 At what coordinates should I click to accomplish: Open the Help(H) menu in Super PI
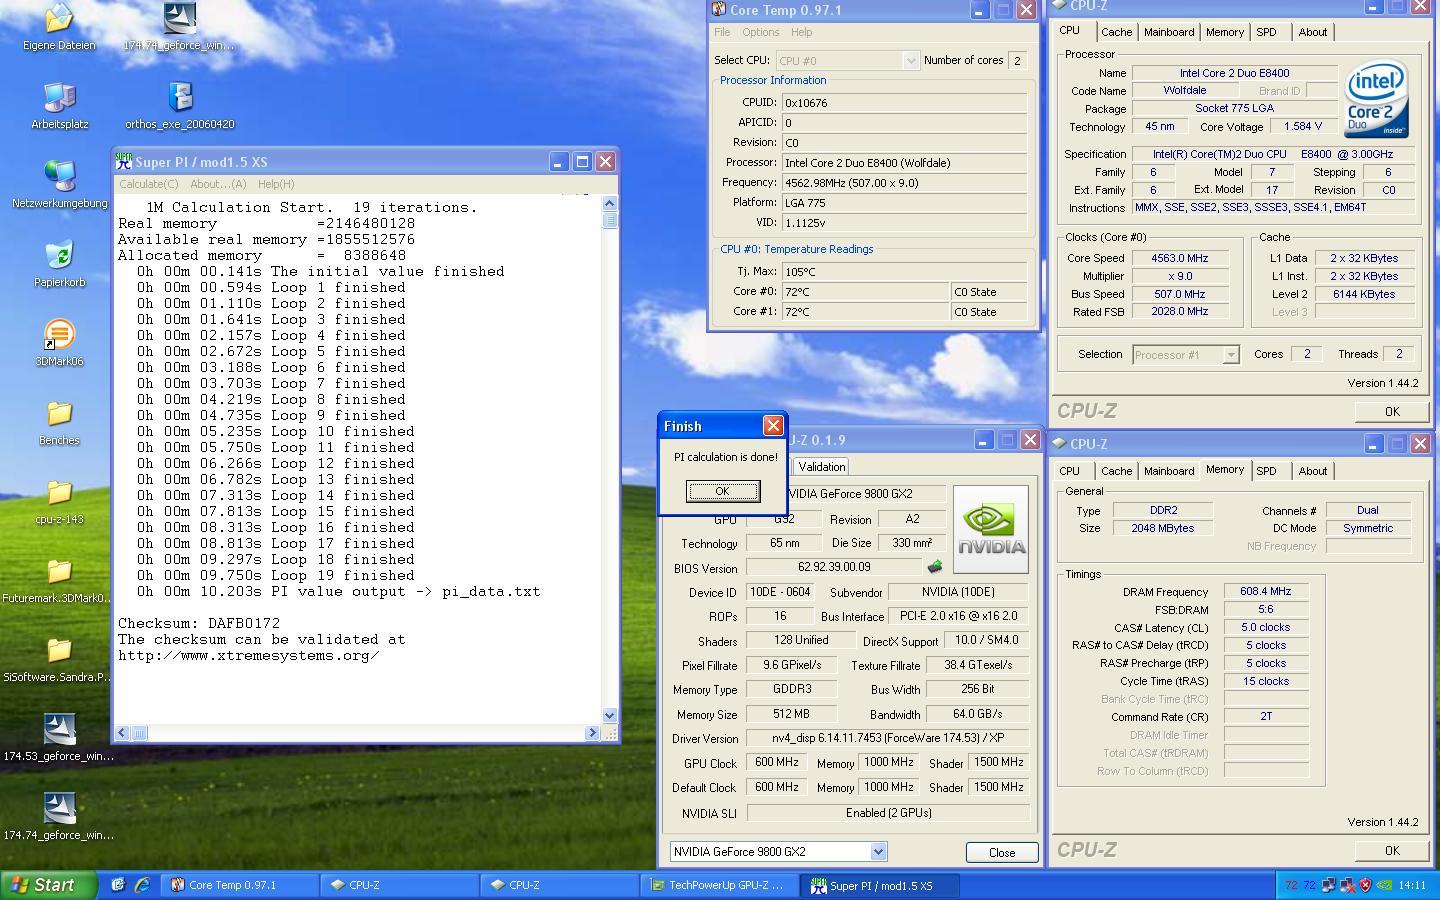pos(276,184)
